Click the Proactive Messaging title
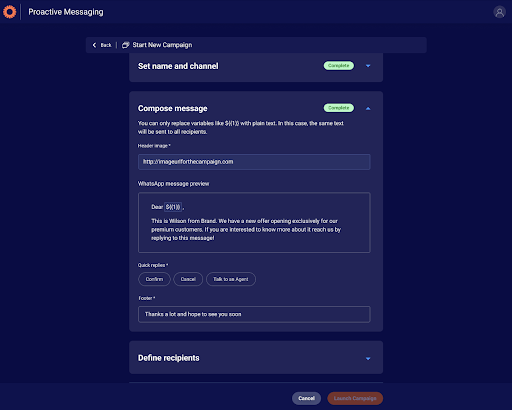The height and width of the screenshot is (410, 512). pyautogui.click(x=66, y=12)
